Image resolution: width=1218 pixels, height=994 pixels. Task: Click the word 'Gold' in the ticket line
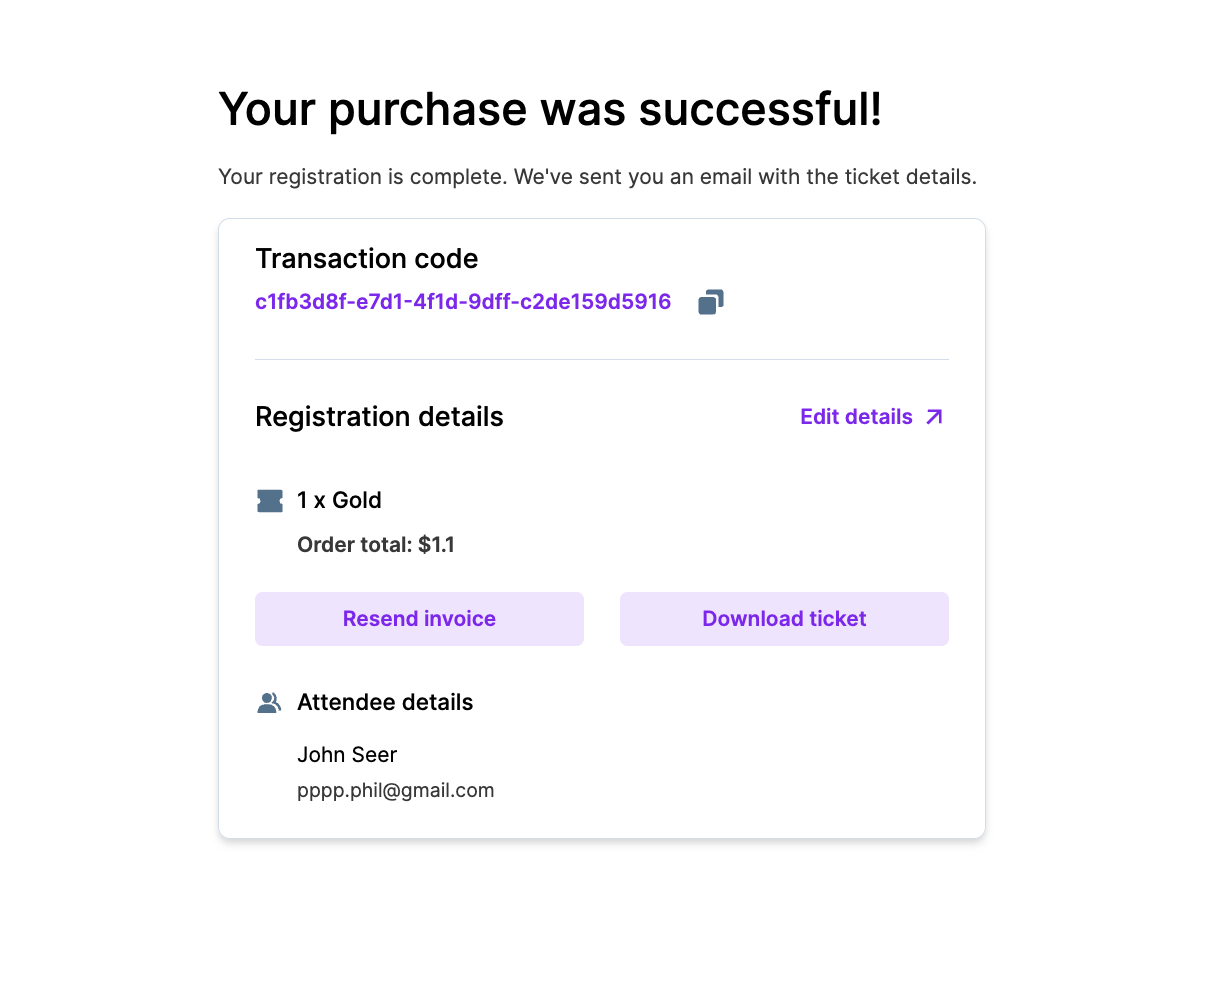pyautogui.click(x=357, y=501)
